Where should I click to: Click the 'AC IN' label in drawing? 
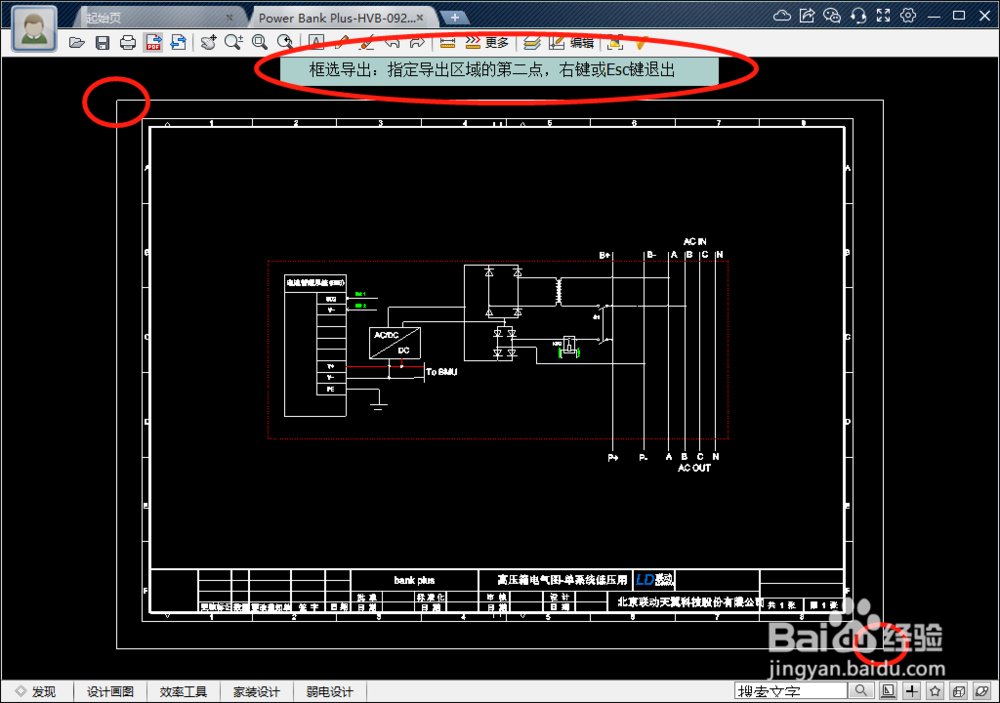695,242
